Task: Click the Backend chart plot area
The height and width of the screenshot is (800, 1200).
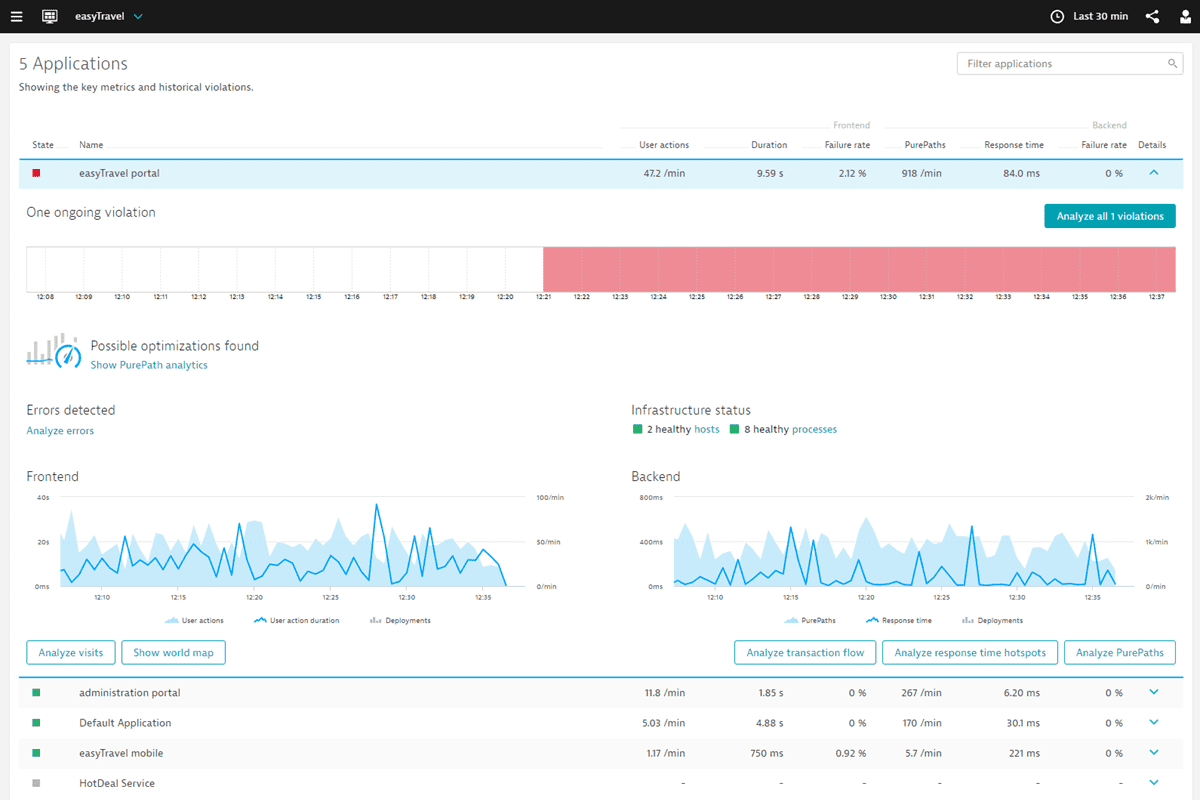Action: [x=903, y=541]
